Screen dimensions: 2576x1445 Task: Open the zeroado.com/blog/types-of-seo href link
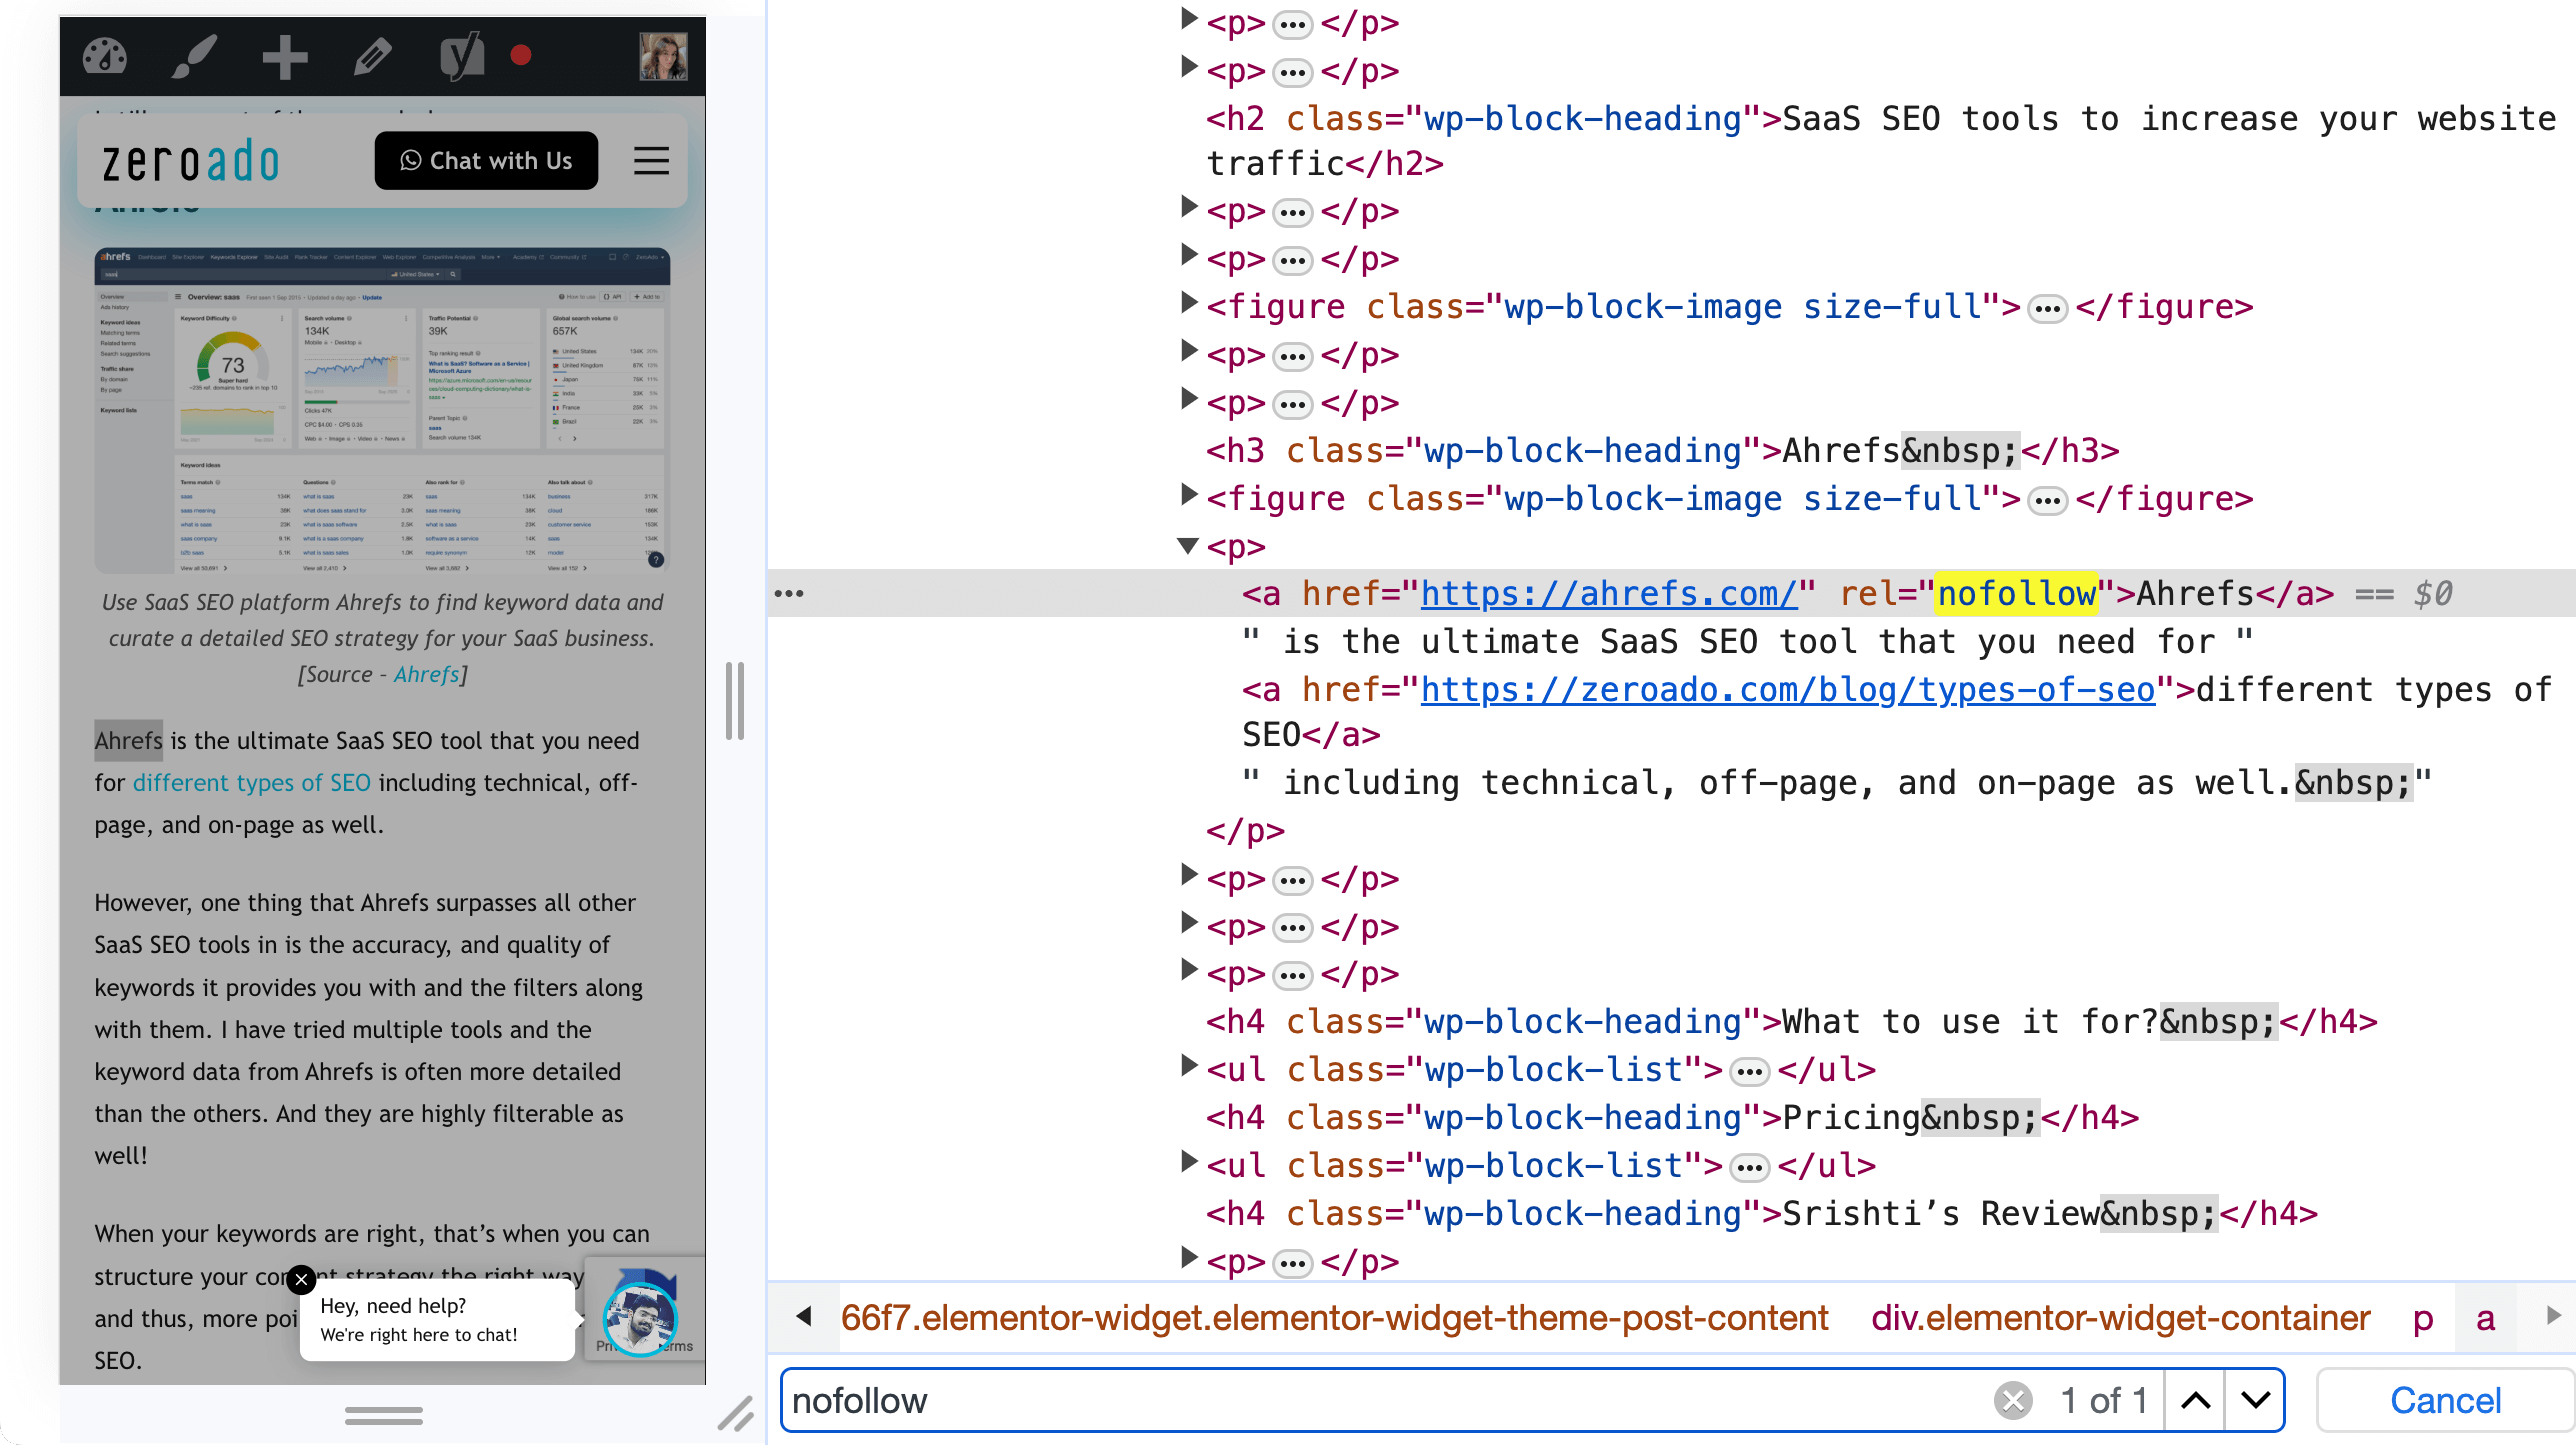(1787, 689)
